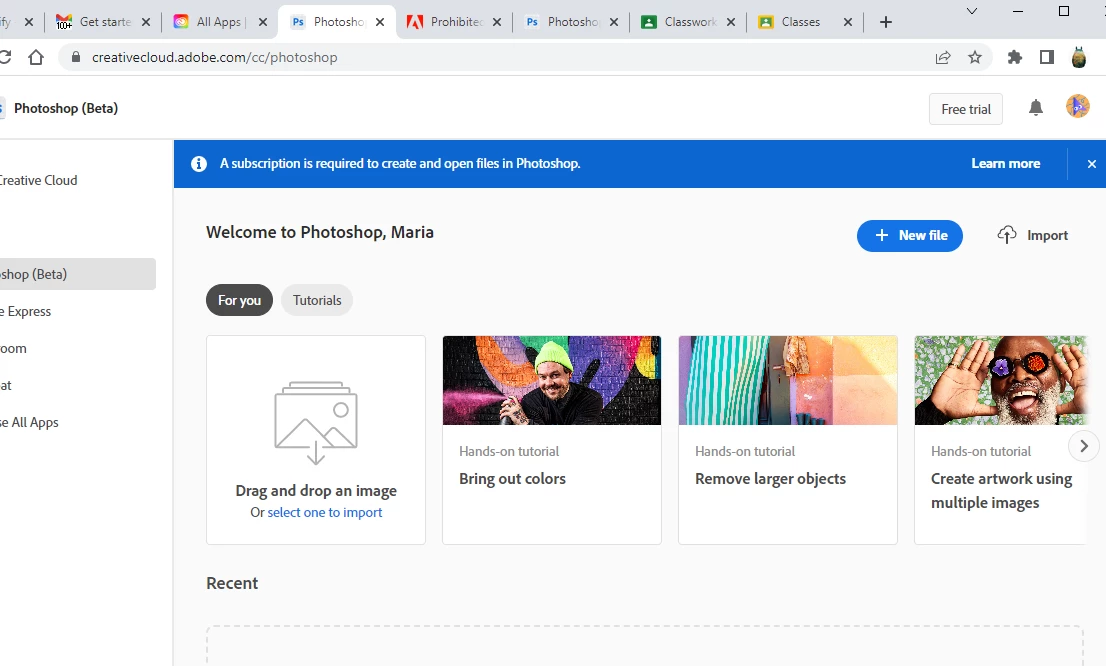Click the Recent section heading
Image resolution: width=1106 pixels, height=666 pixels.
pos(232,583)
